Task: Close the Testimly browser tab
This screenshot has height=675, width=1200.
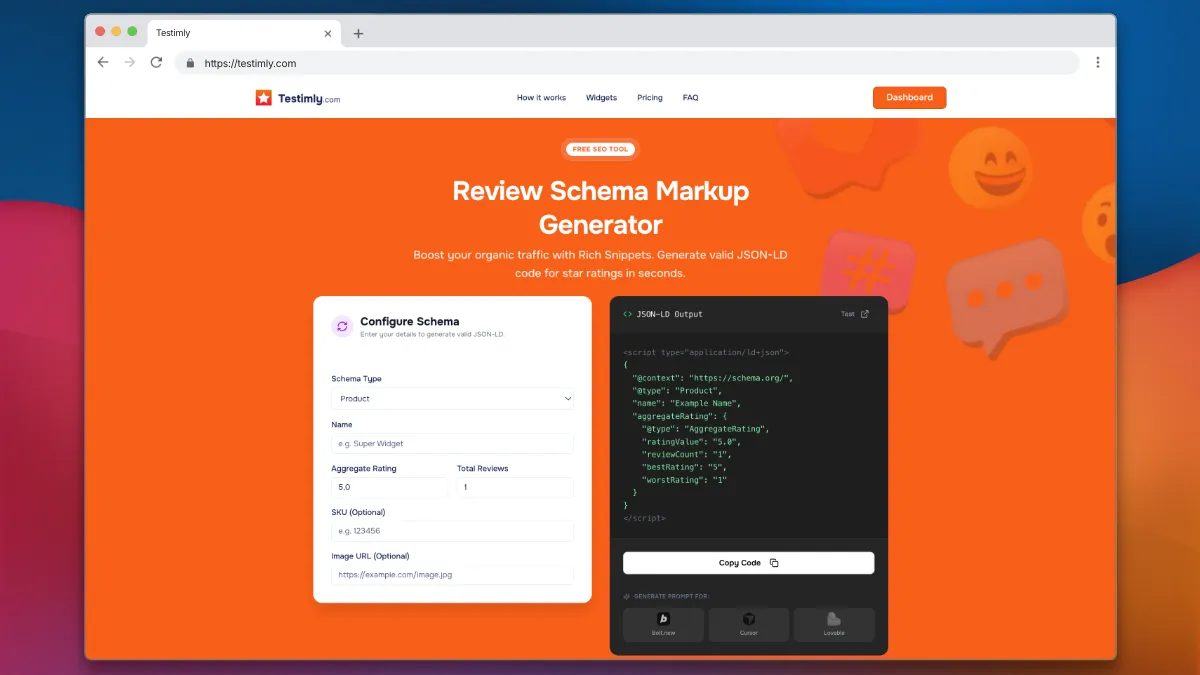Action: pos(327,33)
